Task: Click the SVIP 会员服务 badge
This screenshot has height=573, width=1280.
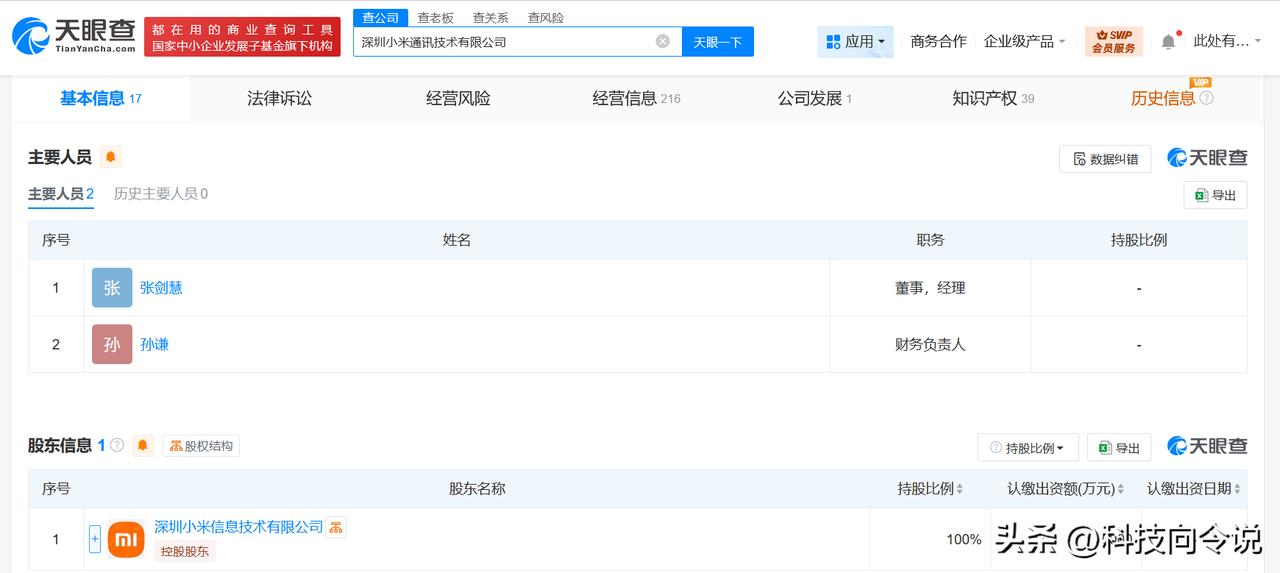Action: (x=1113, y=41)
